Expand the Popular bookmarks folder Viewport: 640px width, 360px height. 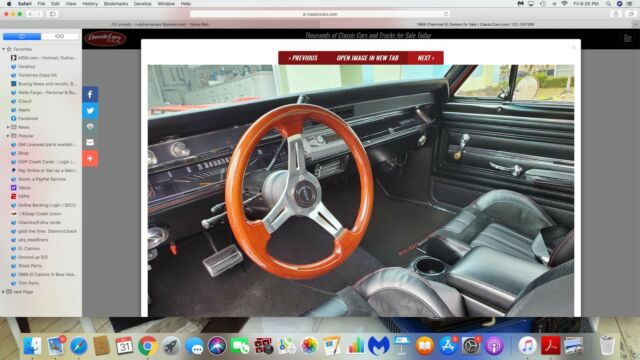tap(8, 136)
